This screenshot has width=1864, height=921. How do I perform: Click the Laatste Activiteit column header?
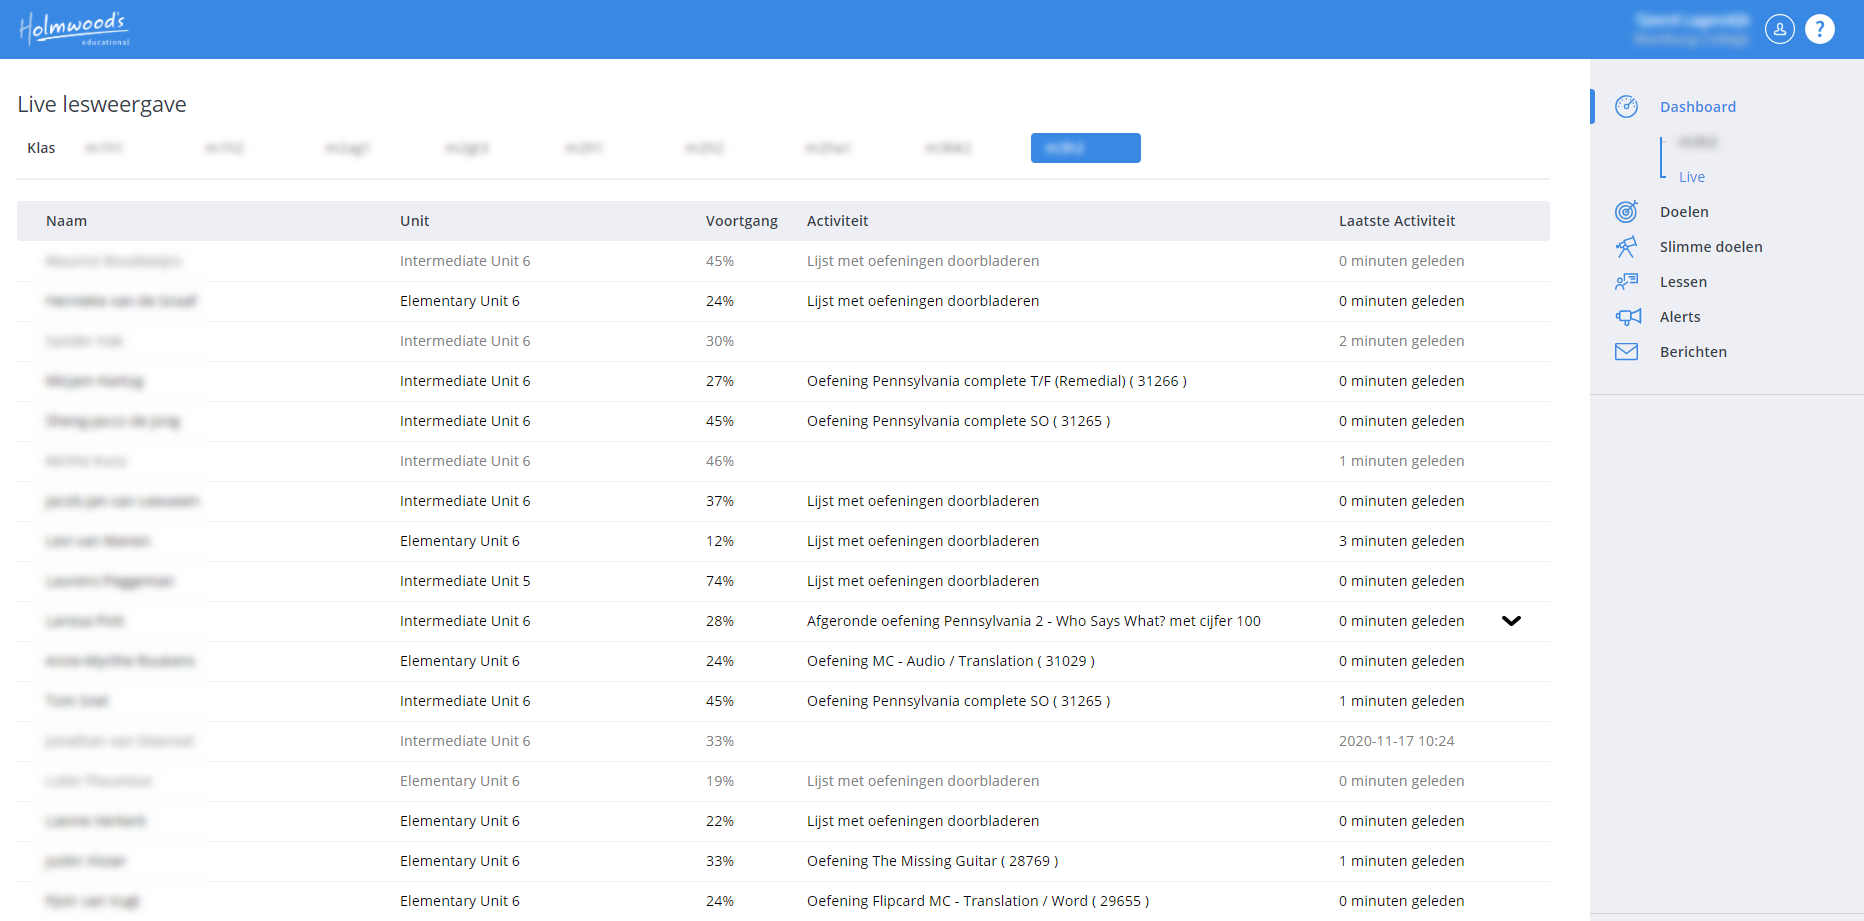pyautogui.click(x=1397, y=221)
